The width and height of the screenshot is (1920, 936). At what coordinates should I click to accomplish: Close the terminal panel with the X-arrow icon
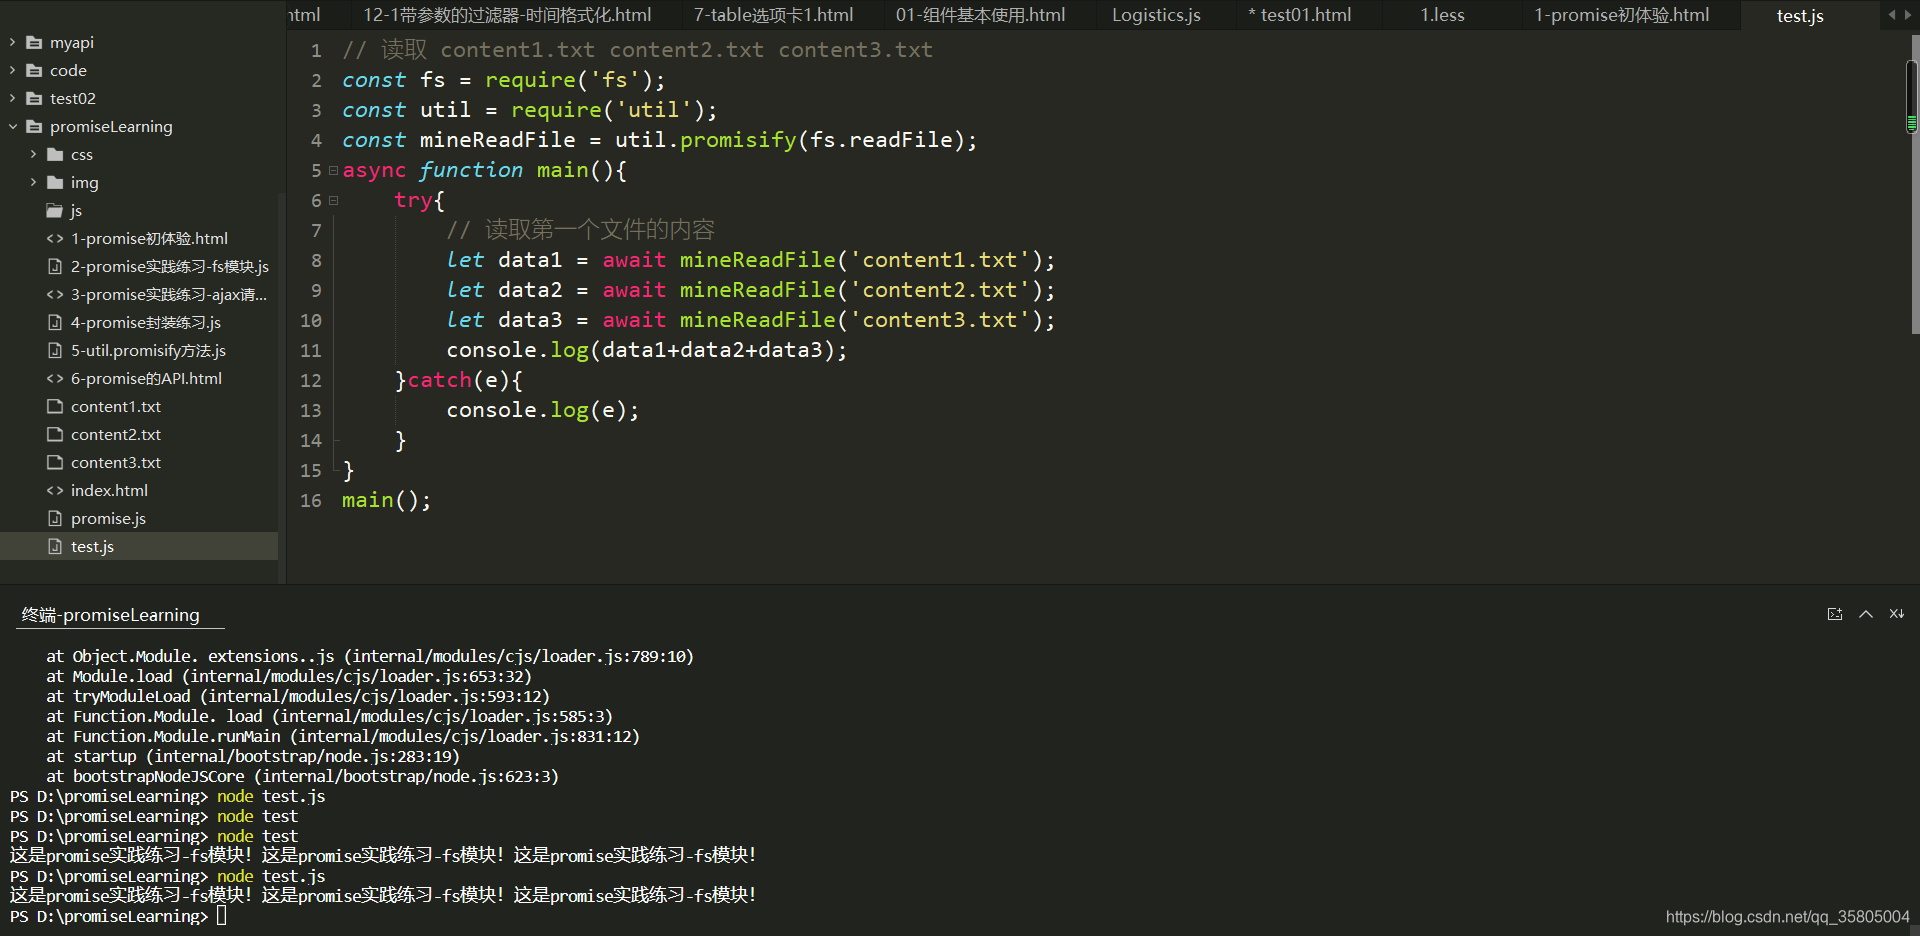click(x=1896, y=614)
